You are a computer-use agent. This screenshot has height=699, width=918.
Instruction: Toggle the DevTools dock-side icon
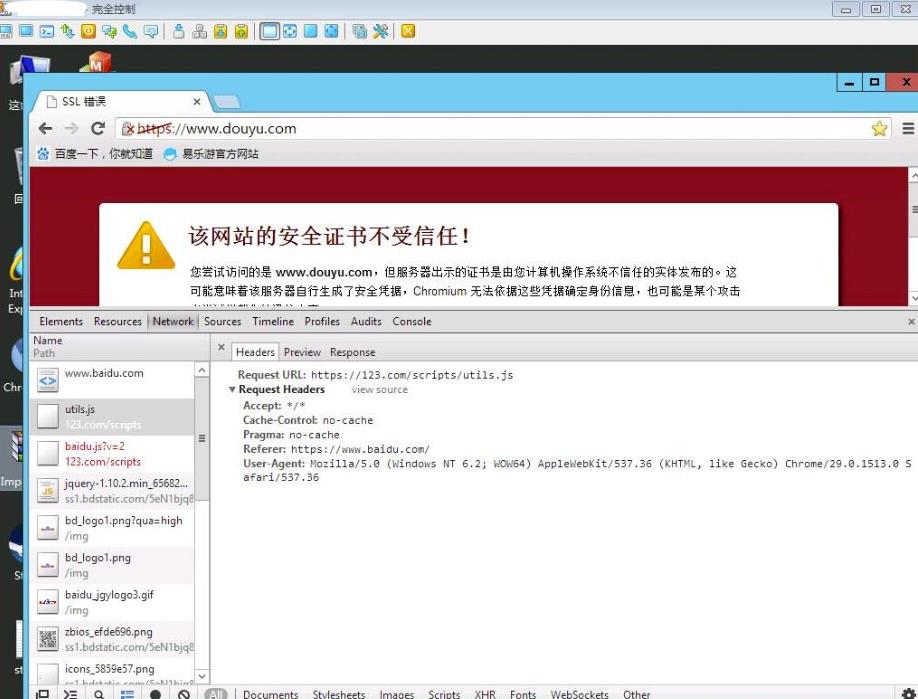43,694
